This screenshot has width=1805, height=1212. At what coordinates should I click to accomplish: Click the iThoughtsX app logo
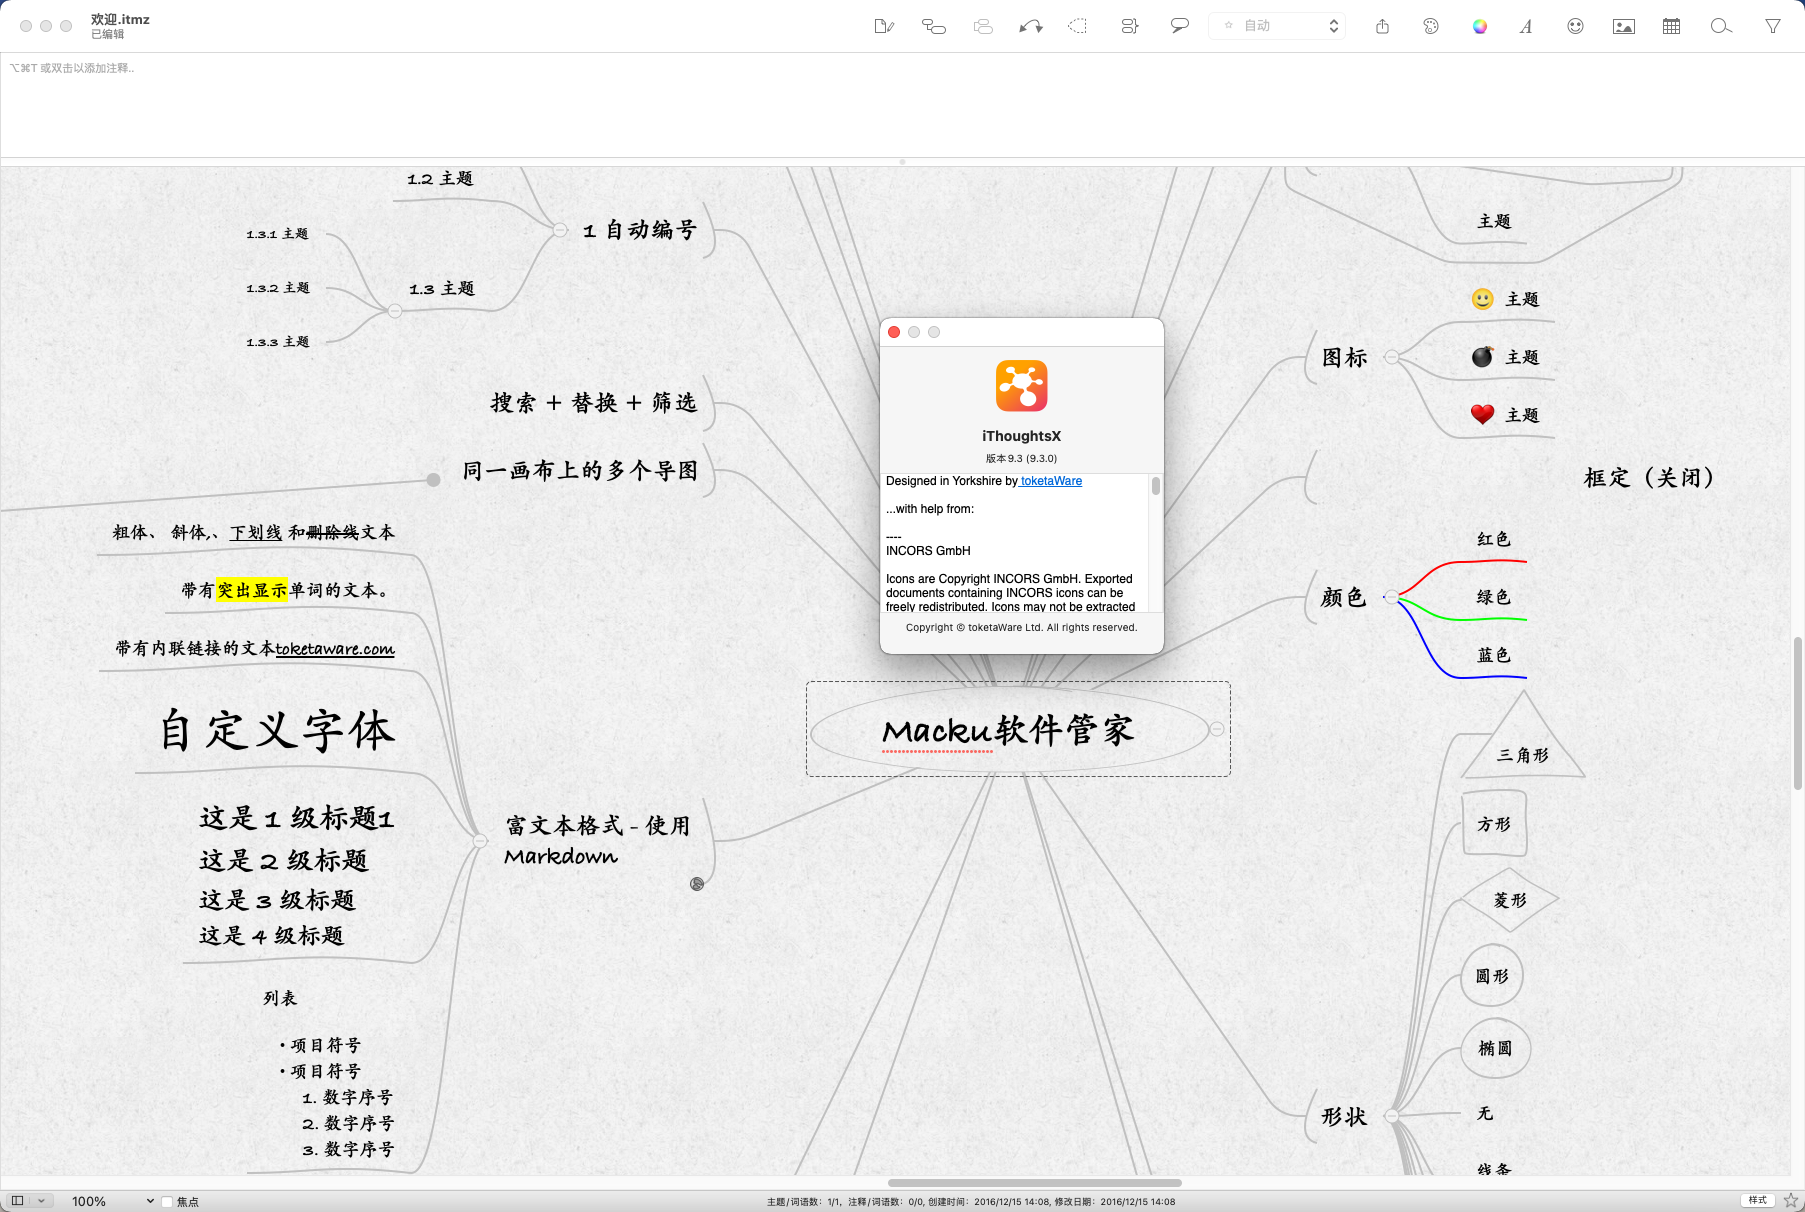[1021, 386]
